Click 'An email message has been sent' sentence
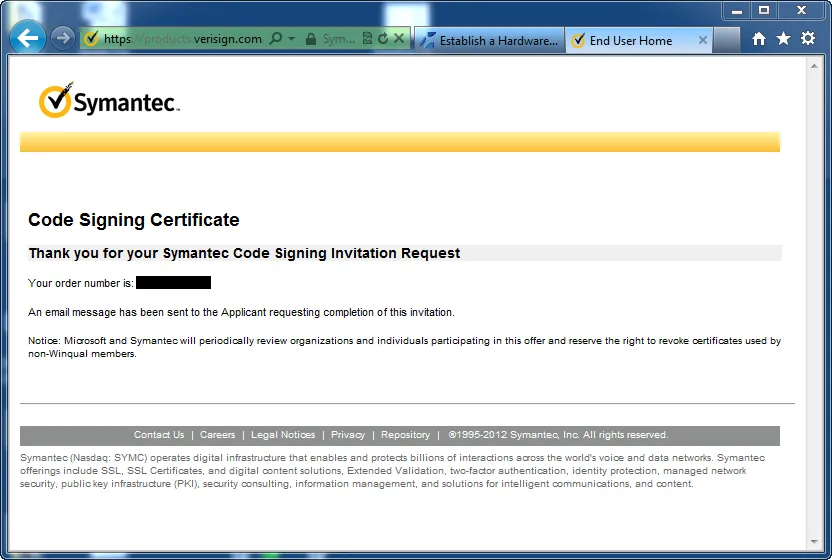Viewport: 832px width, 560px height. tap(241, 312)
